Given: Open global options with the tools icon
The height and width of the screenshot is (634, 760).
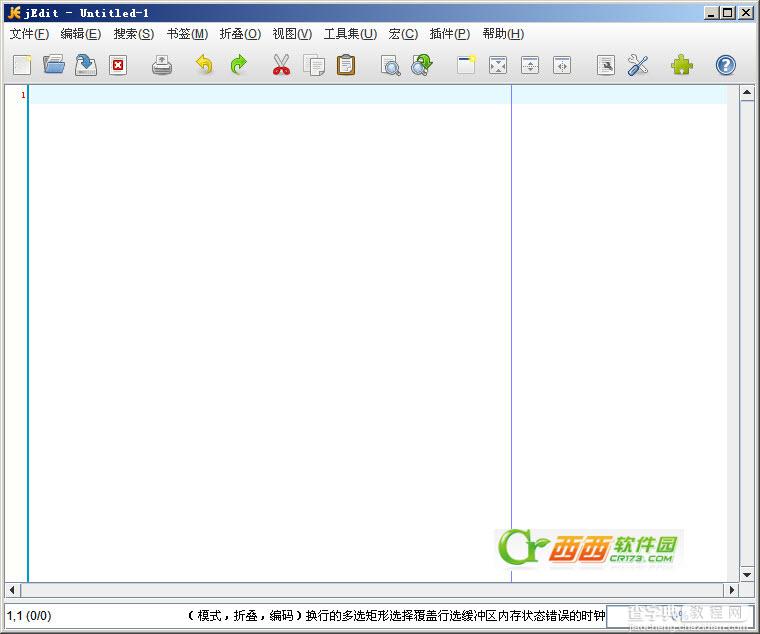Looking at the screenshot, I should (x=637, y=65).
